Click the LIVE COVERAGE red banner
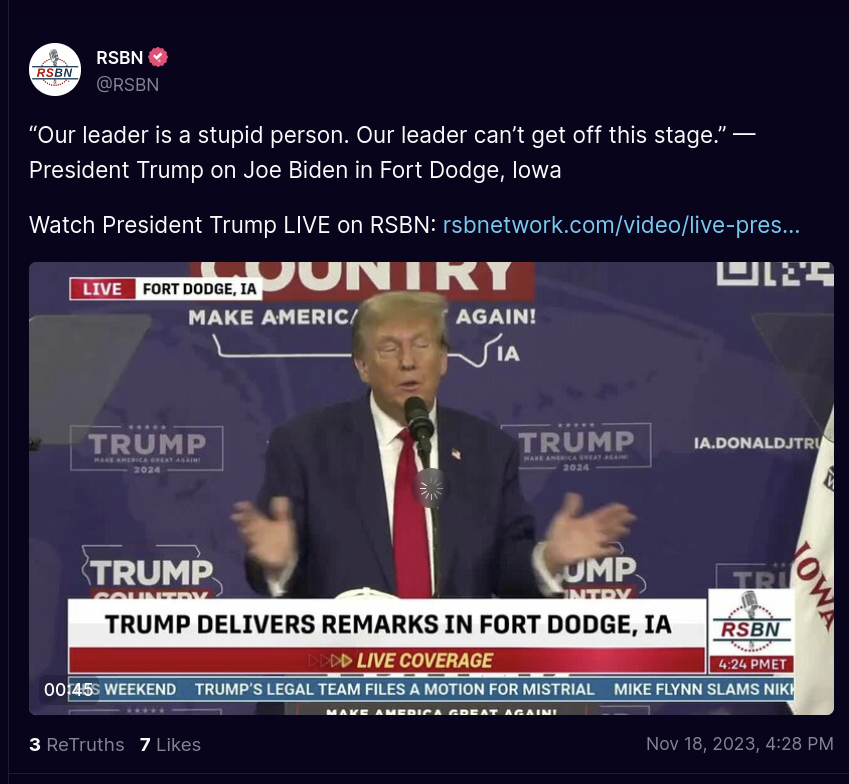The width and height of the screenshot is (849, 784). tap(387, 661)
